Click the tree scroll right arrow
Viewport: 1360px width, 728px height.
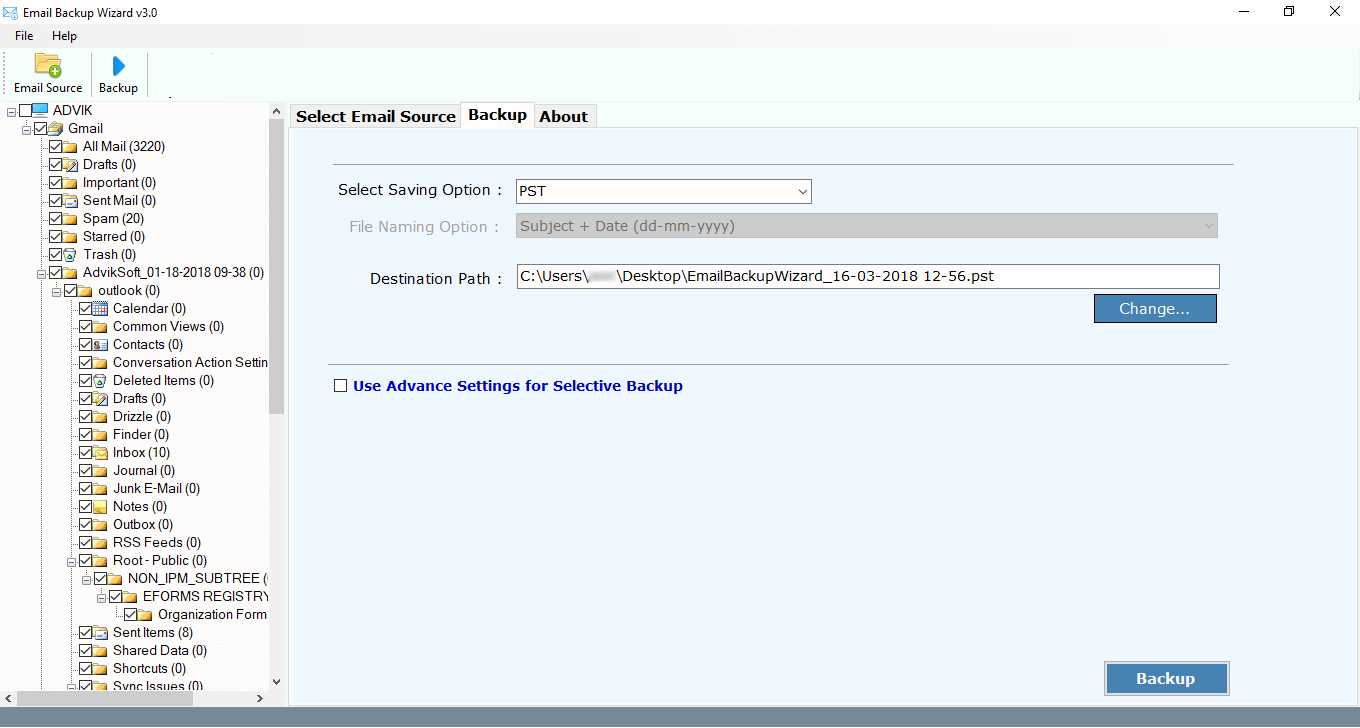tap(261, 698)
